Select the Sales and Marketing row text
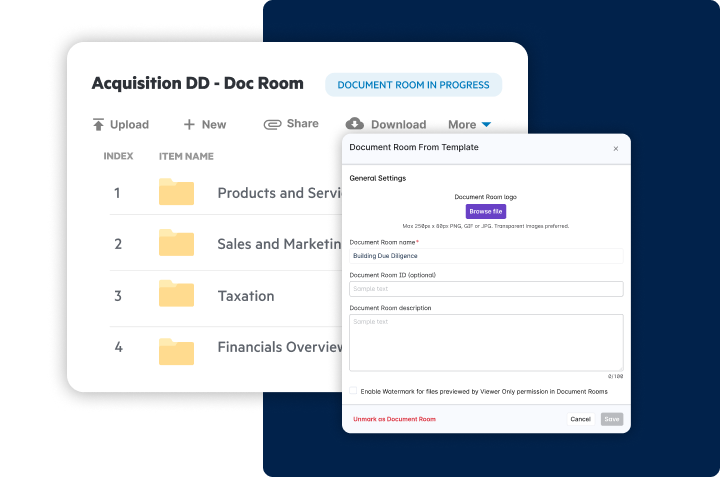Viewport: 720px width, 477px height. tap(280, 244)
